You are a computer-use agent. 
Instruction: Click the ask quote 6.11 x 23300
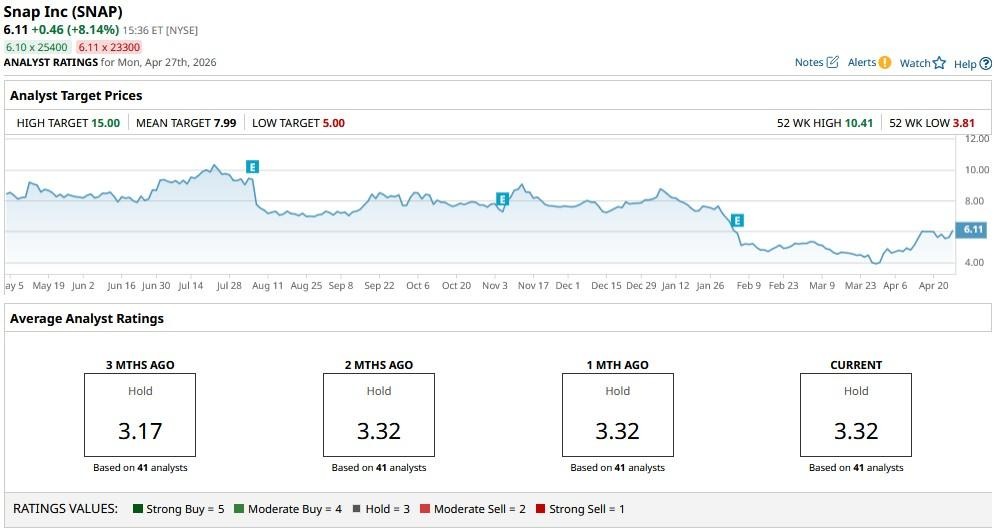pyautogui.click(x=109, y=47)
